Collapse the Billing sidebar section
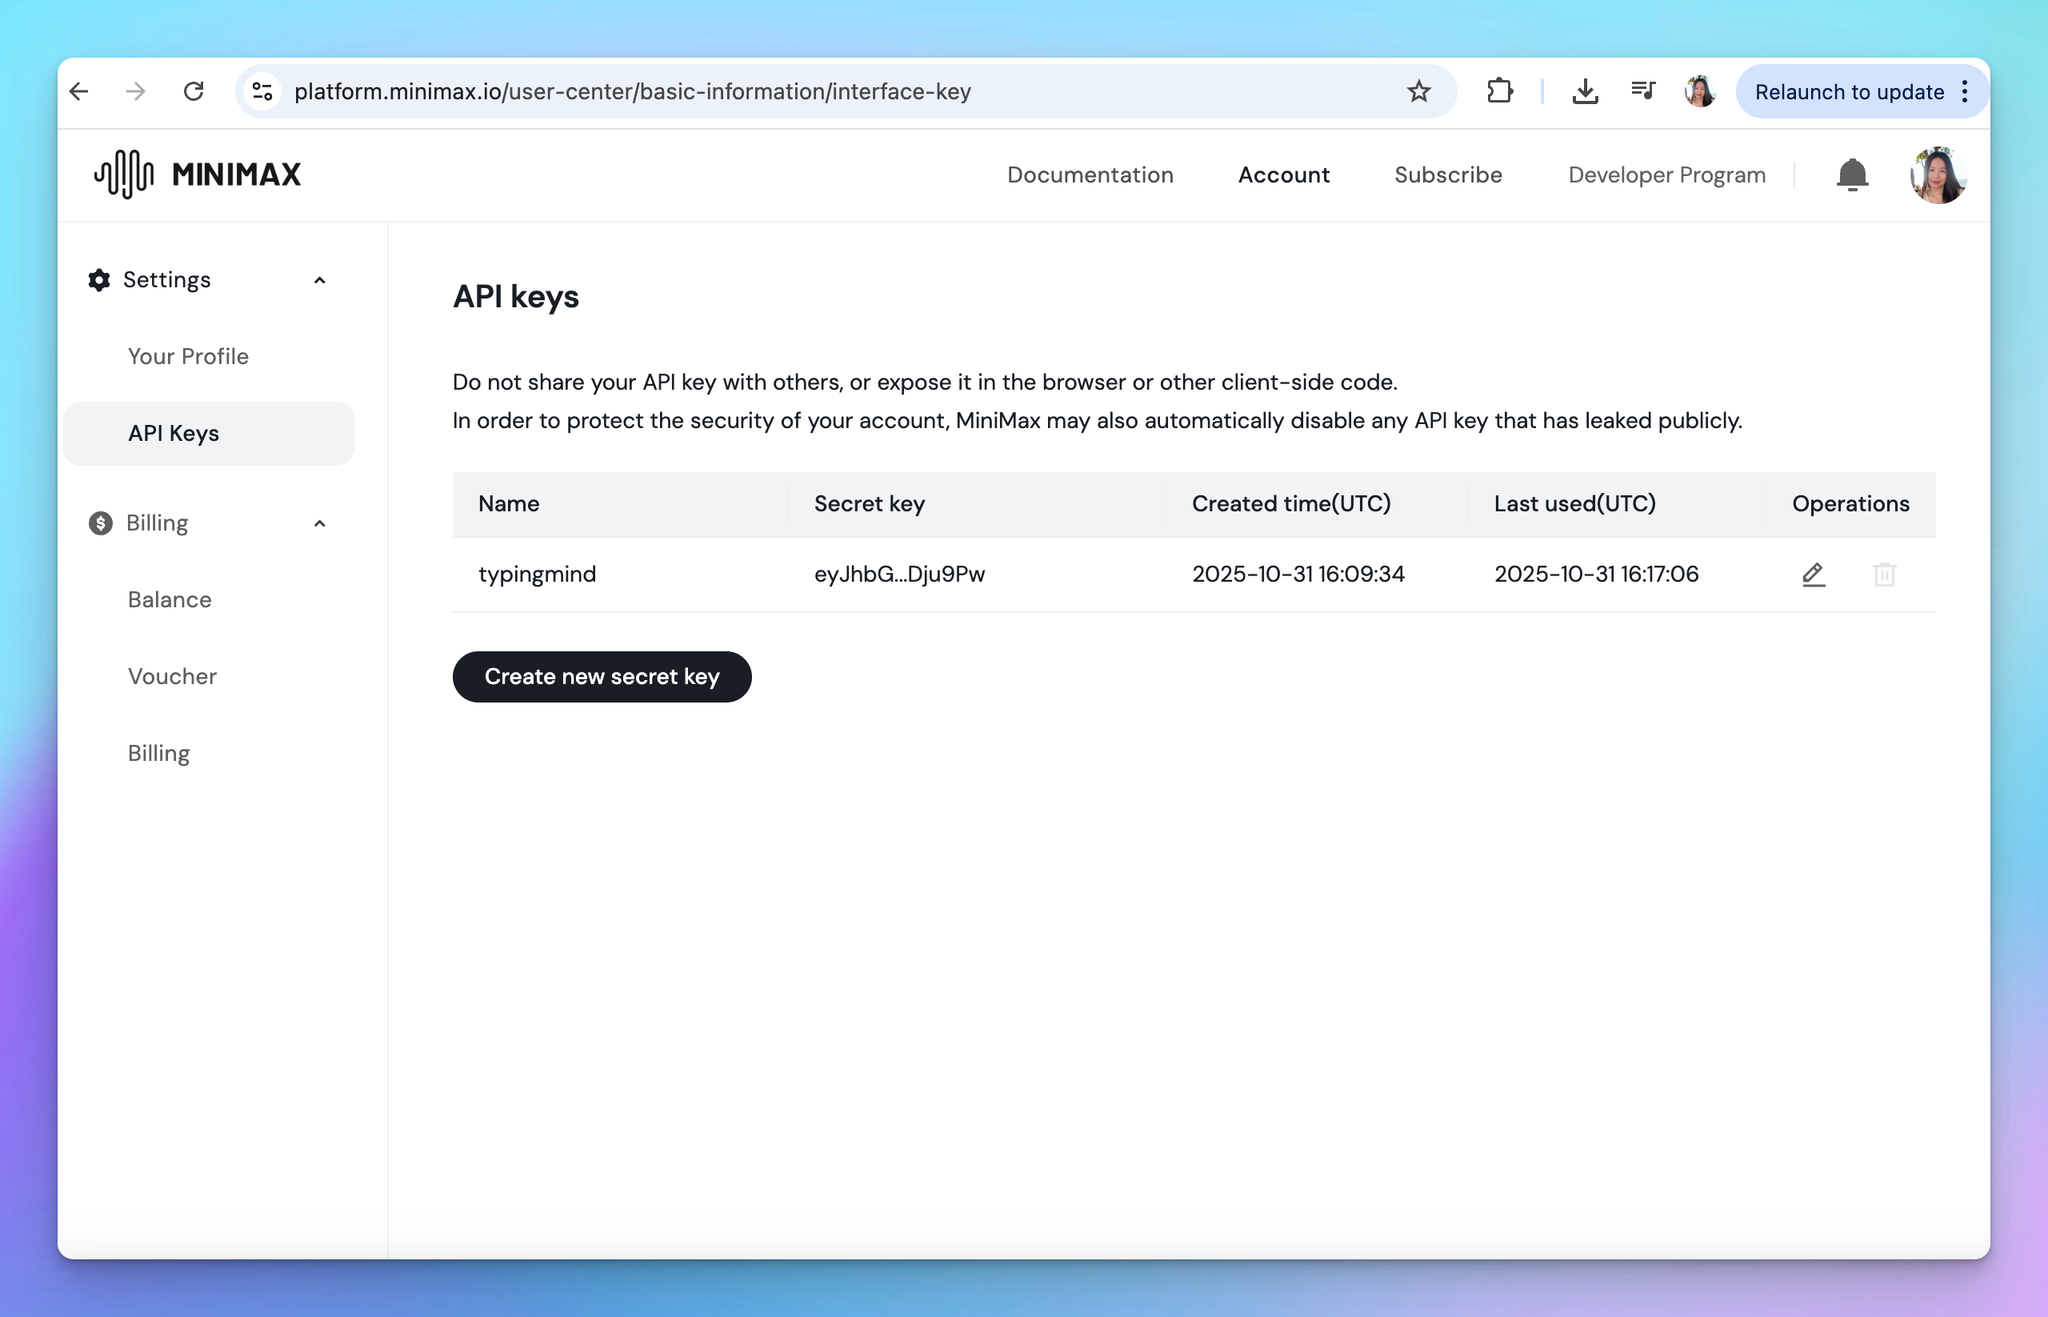Screen dimensions: 2048x1317 point(319,523)
